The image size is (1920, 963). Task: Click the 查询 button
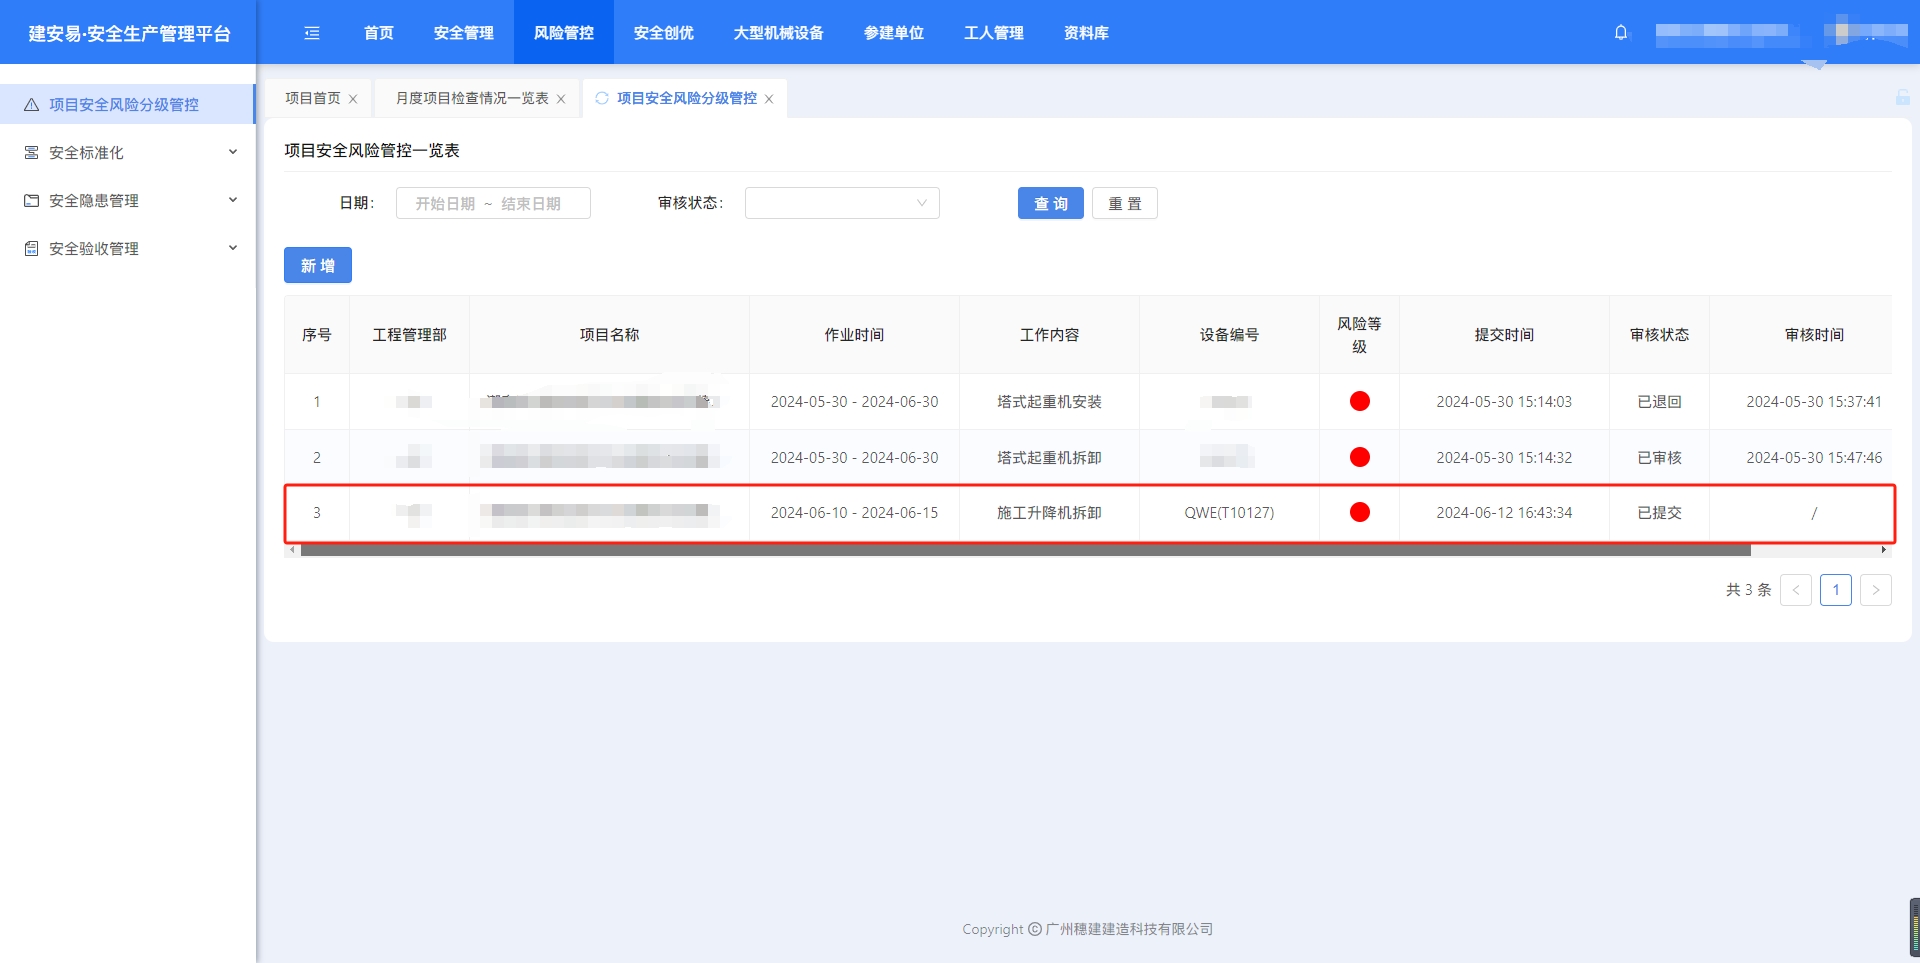coord(1050,203)
